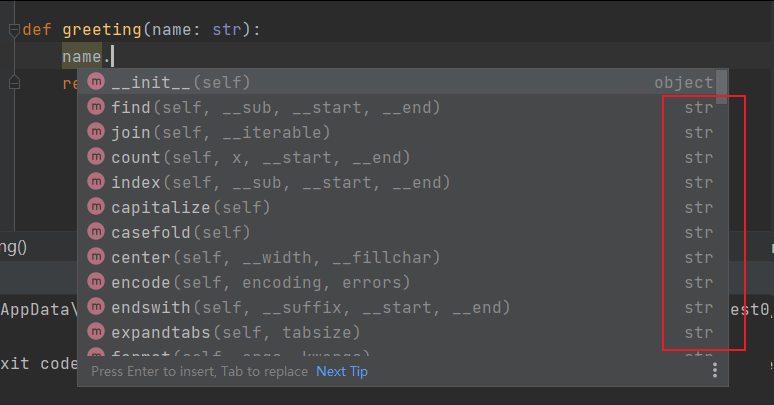Click the 'str' type hint in signature
774x405 pixels.
(226, 30)
